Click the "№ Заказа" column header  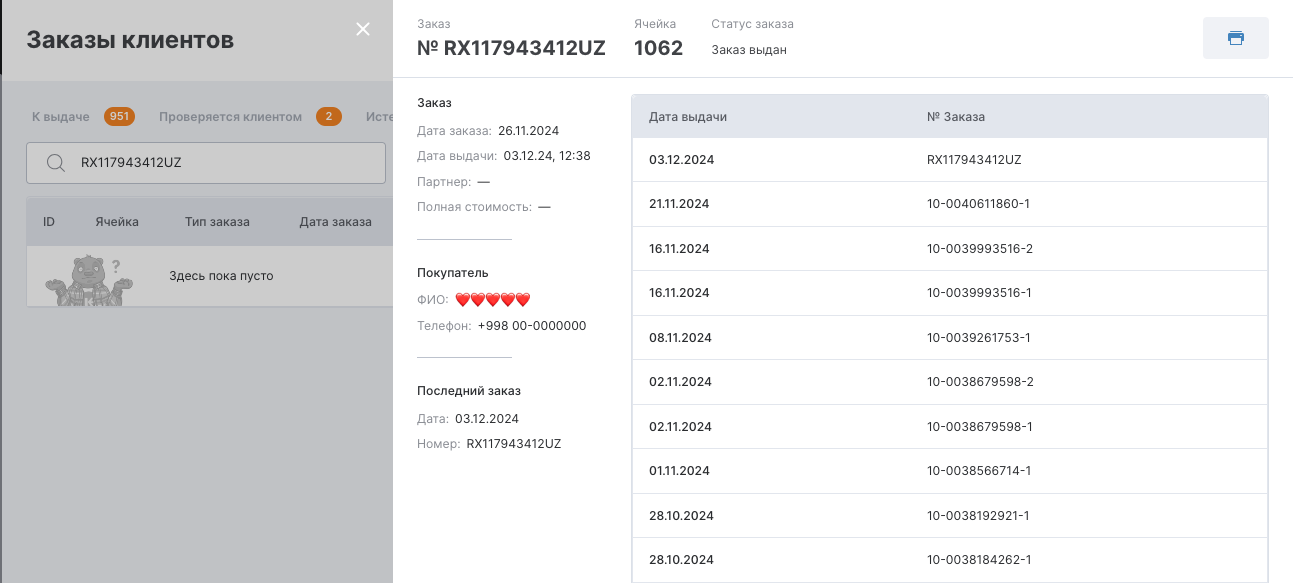click(955, 117)
